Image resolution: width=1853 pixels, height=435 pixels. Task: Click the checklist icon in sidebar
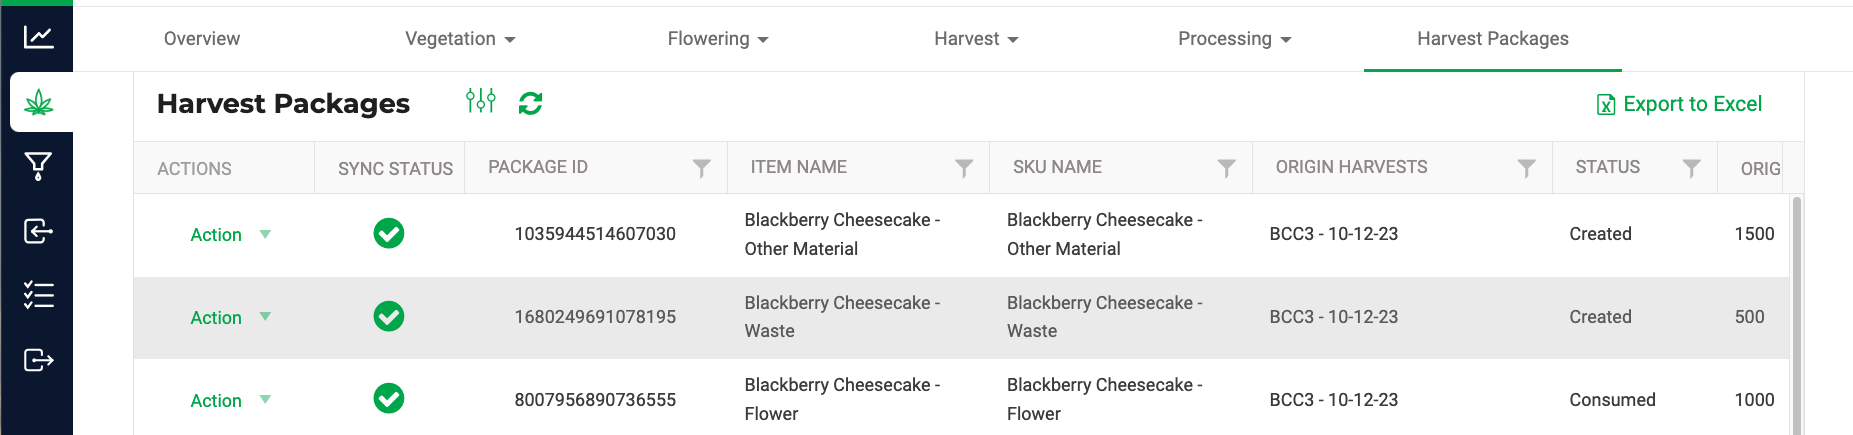click(38, 295)
